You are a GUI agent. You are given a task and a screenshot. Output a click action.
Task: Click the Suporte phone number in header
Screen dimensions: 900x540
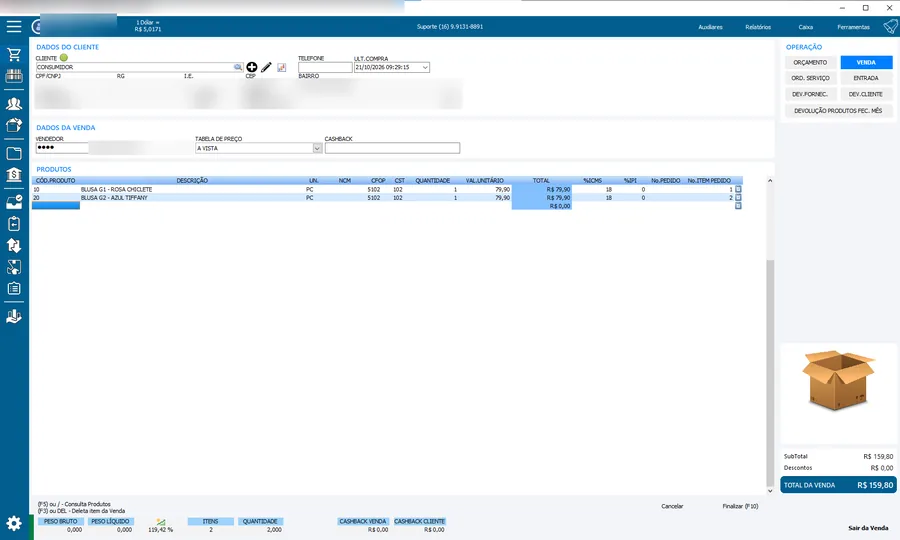pyautogui.click(x=450, y=26)
